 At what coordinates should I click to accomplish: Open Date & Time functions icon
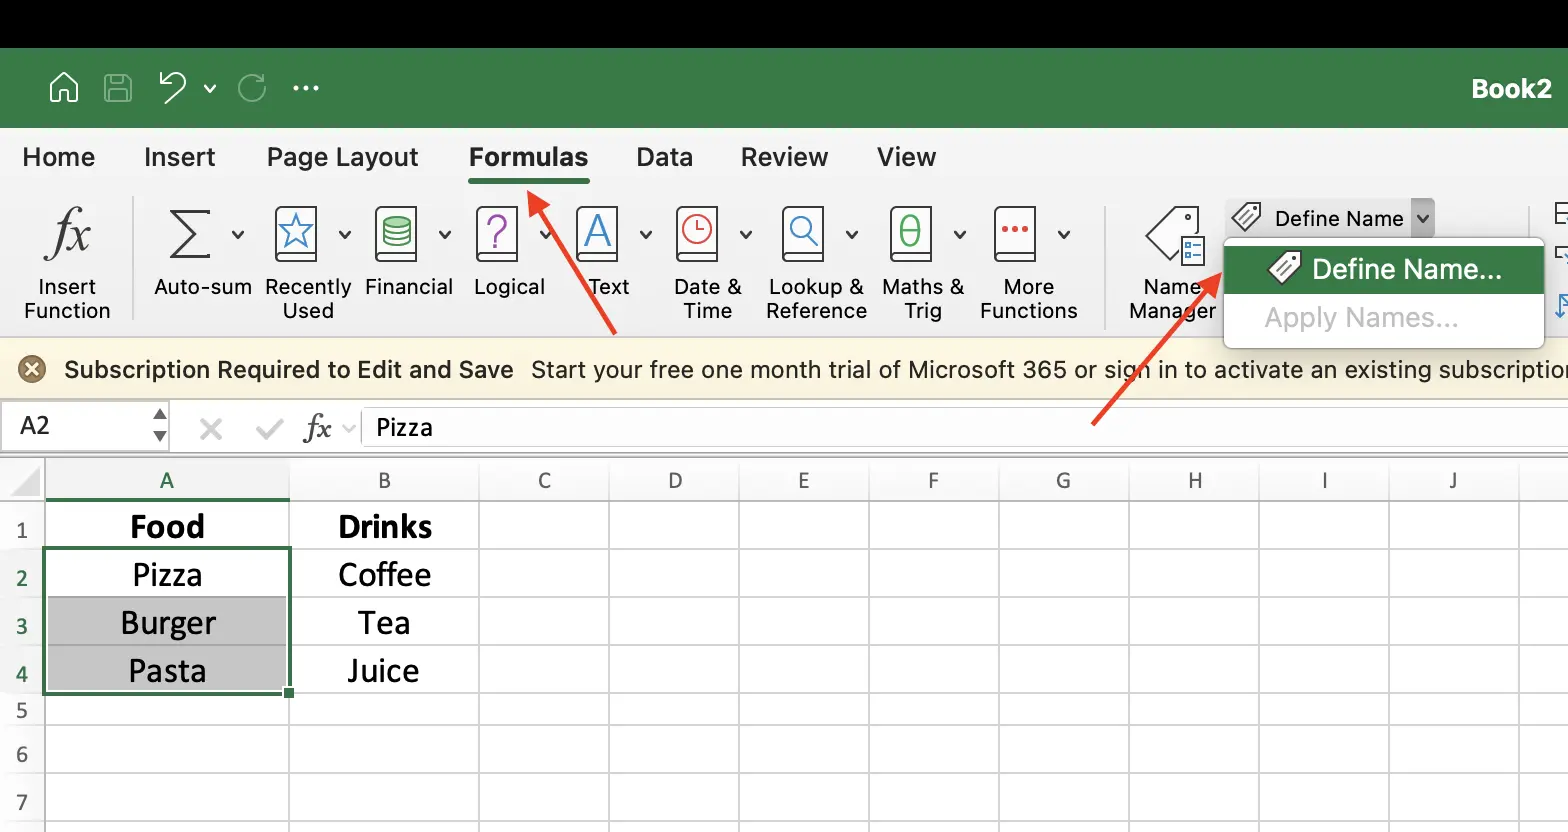click(x=697, y=234)
